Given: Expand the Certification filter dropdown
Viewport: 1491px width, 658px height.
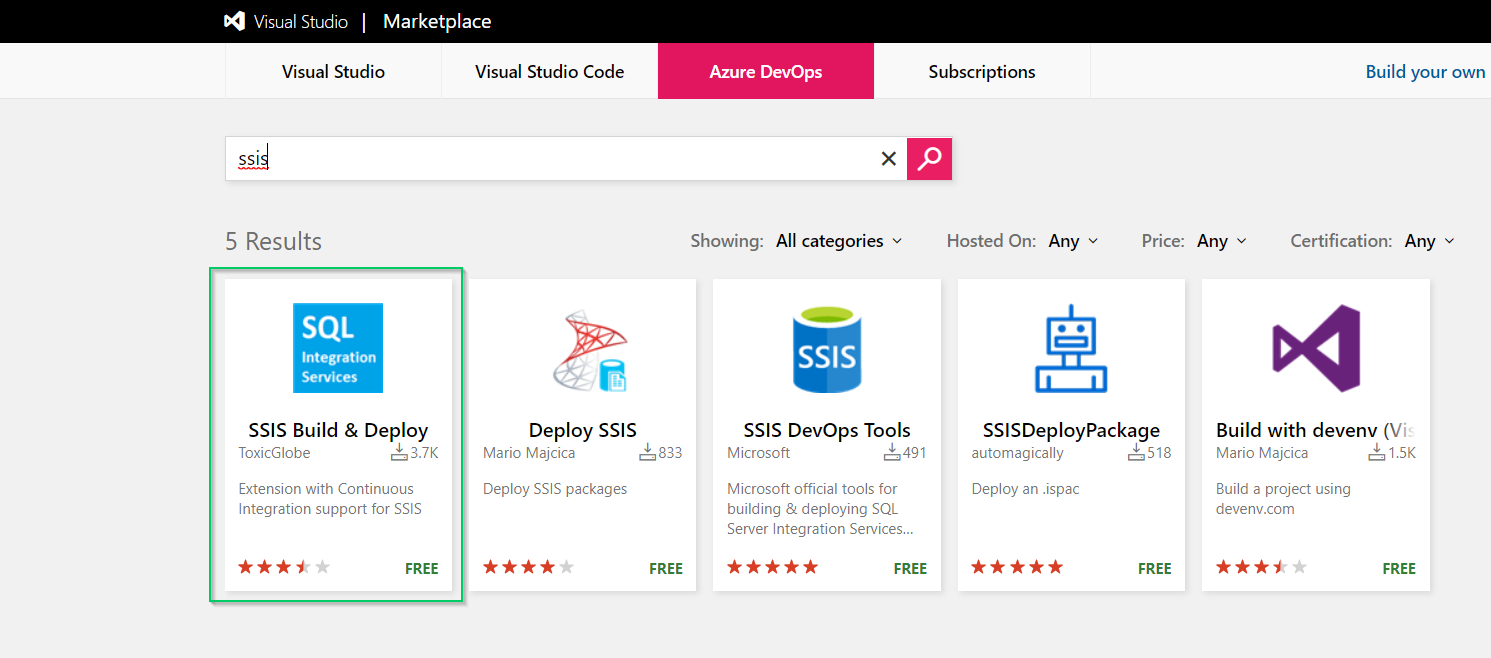Looking at the screenshot, I should click(1429, 241).
